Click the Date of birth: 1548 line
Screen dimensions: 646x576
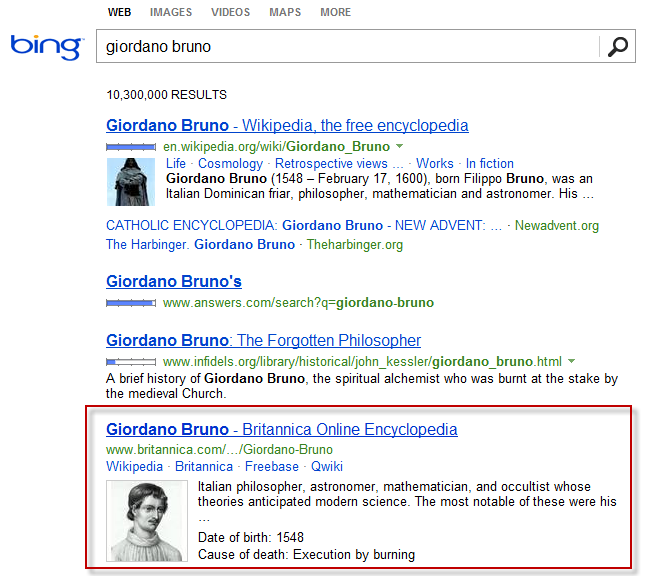click(251, 537)
